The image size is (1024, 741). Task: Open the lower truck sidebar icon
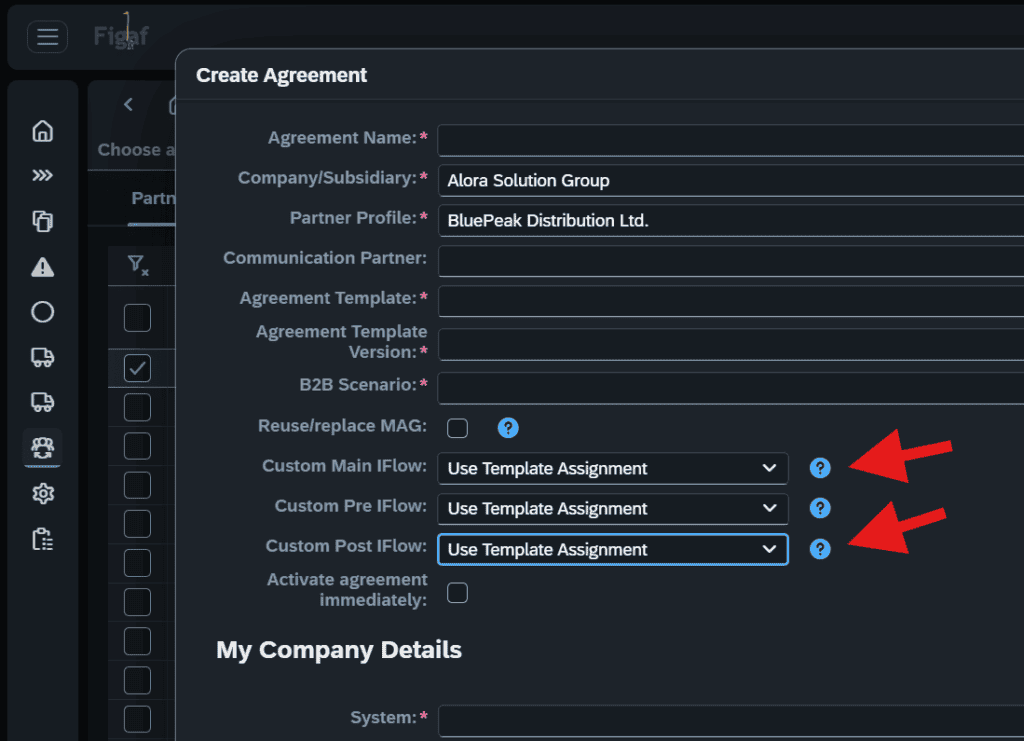click(x=42, y=402)
